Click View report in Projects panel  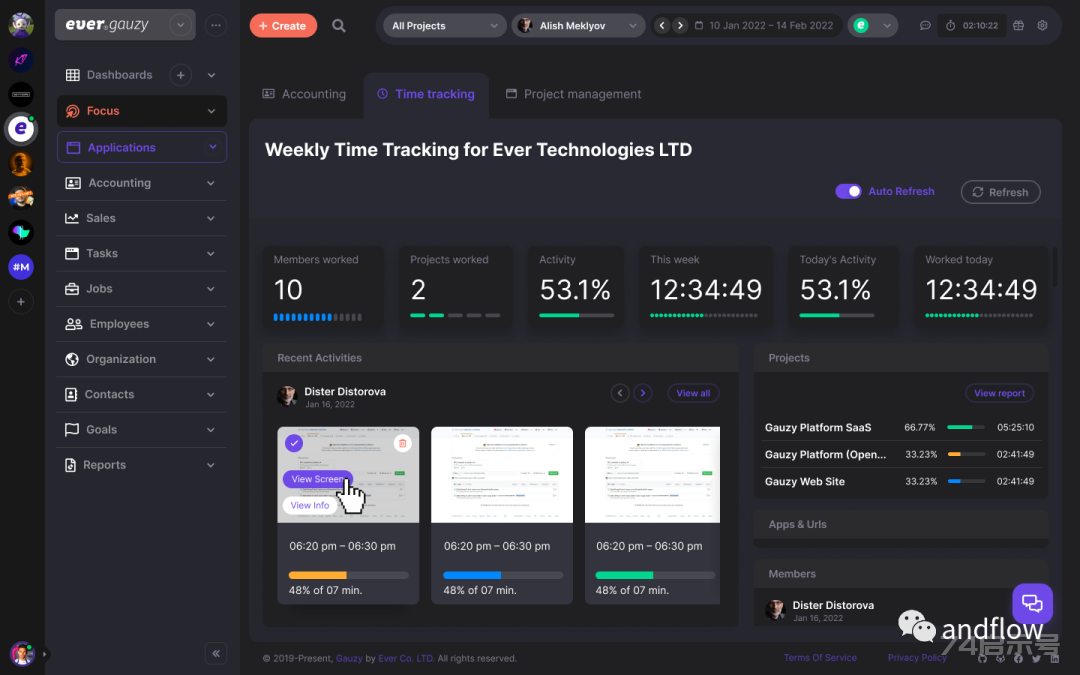(x=999, y=393)
